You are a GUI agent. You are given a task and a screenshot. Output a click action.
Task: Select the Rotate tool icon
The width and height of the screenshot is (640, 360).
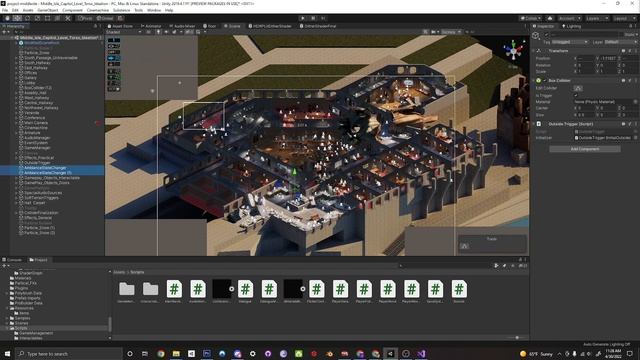tap(27, 18)
